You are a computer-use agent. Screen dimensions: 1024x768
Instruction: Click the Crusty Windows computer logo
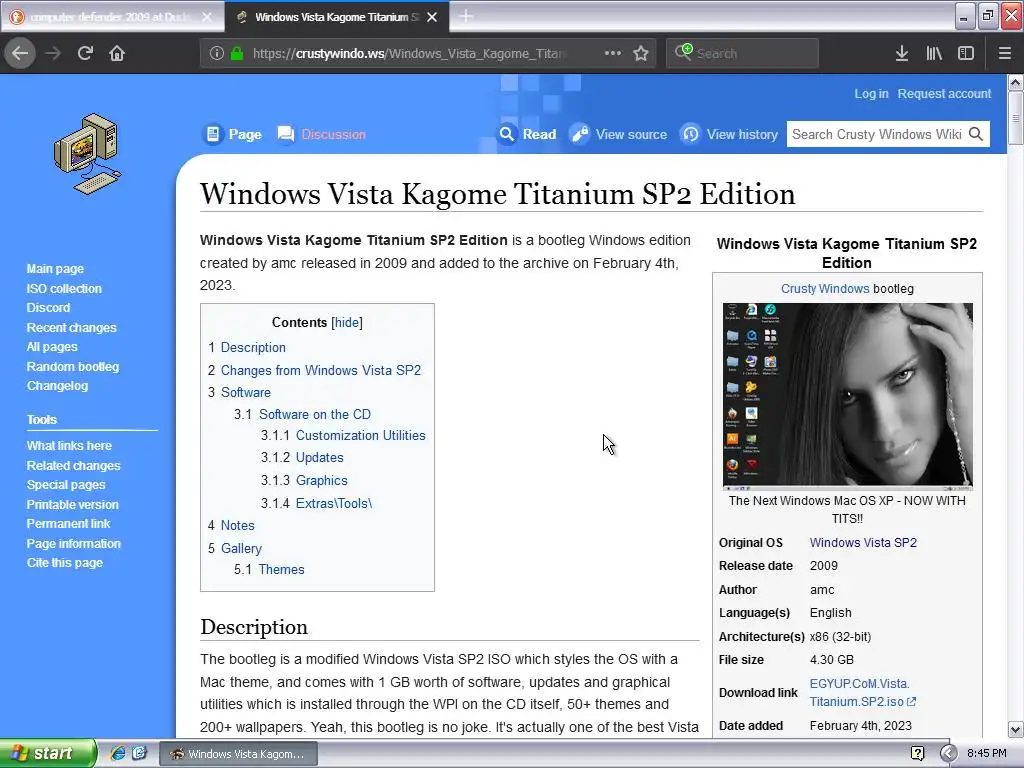[x=87, y=154]
